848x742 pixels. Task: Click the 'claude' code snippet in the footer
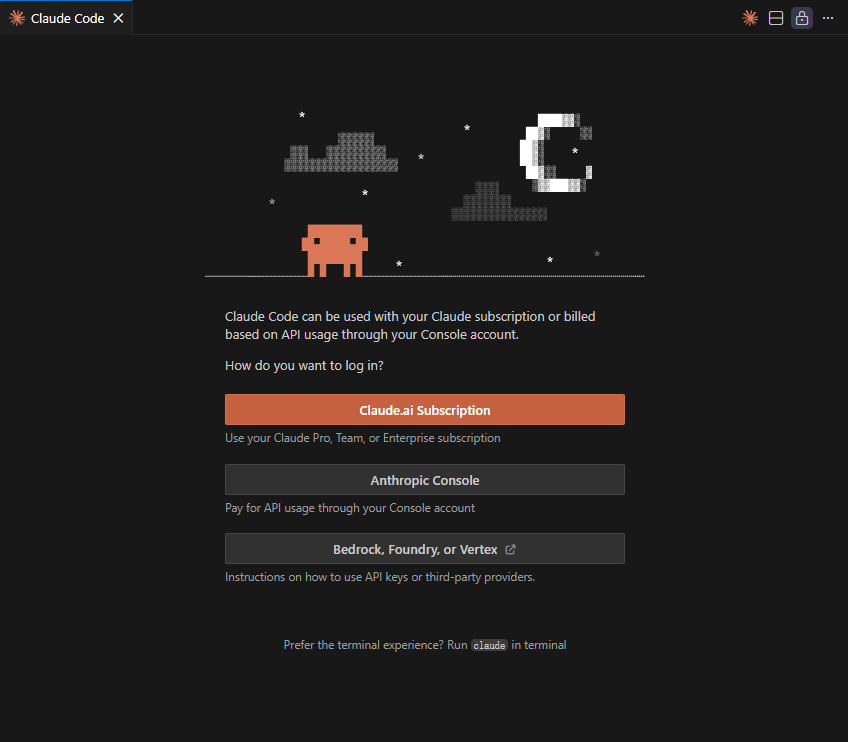pyautogui.click(x=489, y=645)
